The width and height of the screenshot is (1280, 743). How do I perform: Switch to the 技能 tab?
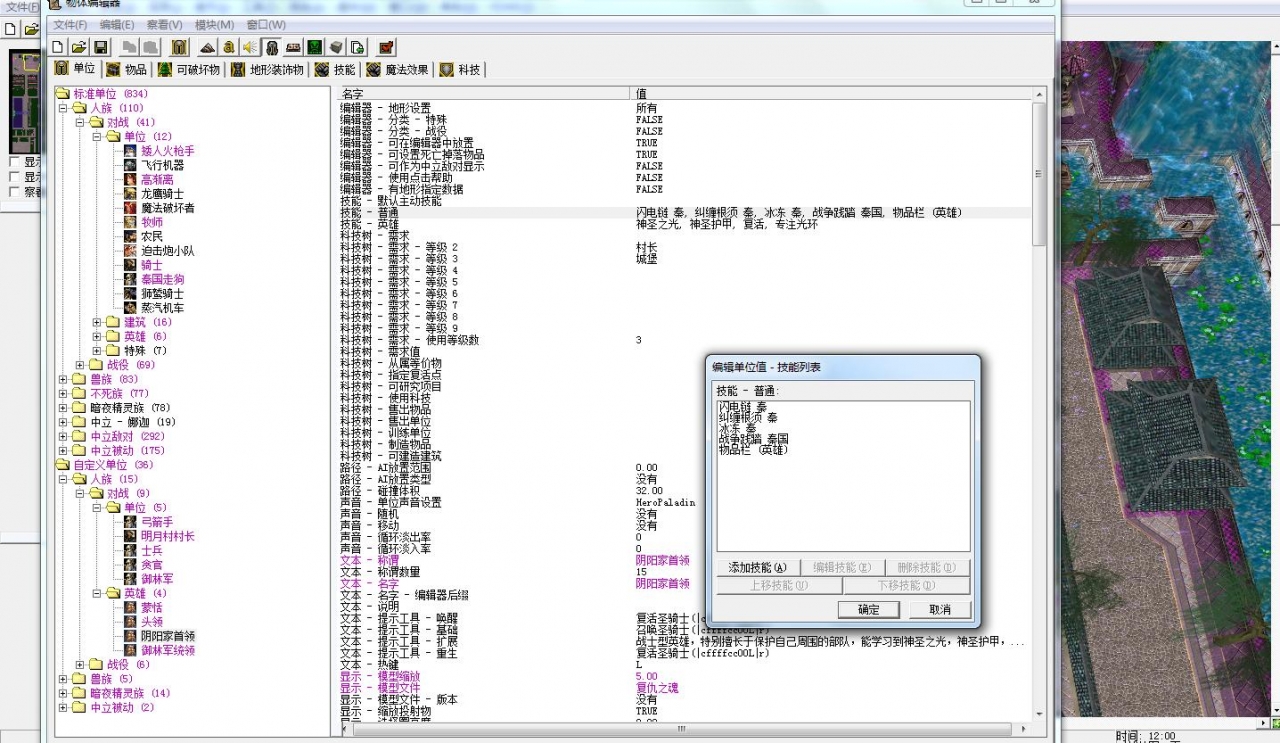335,70
